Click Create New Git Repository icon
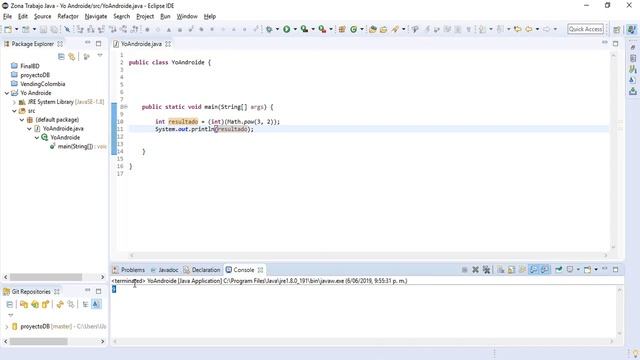 coord(45,304)
